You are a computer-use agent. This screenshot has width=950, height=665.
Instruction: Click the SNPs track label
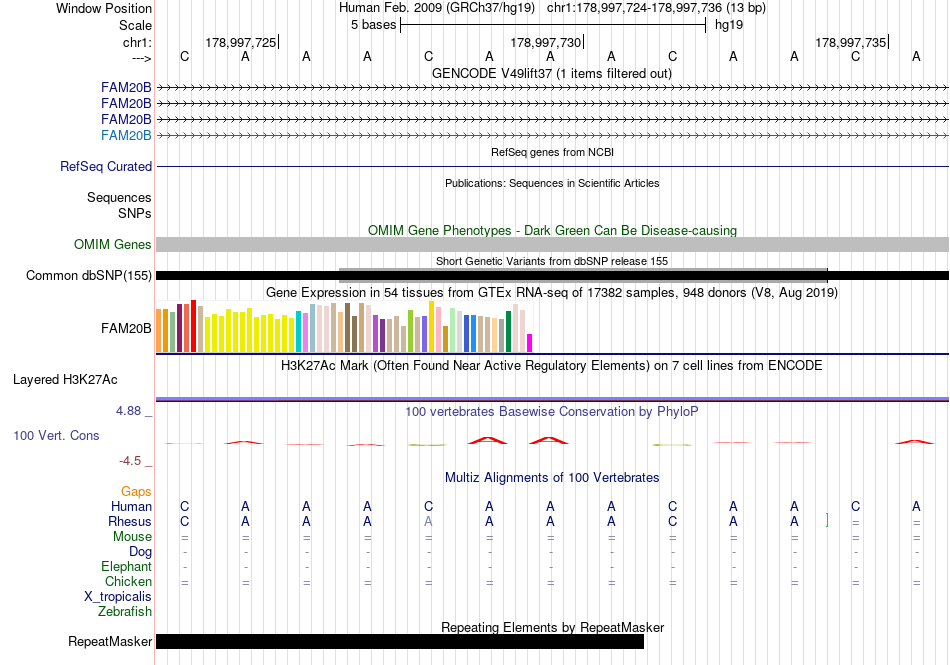point(135,213)
